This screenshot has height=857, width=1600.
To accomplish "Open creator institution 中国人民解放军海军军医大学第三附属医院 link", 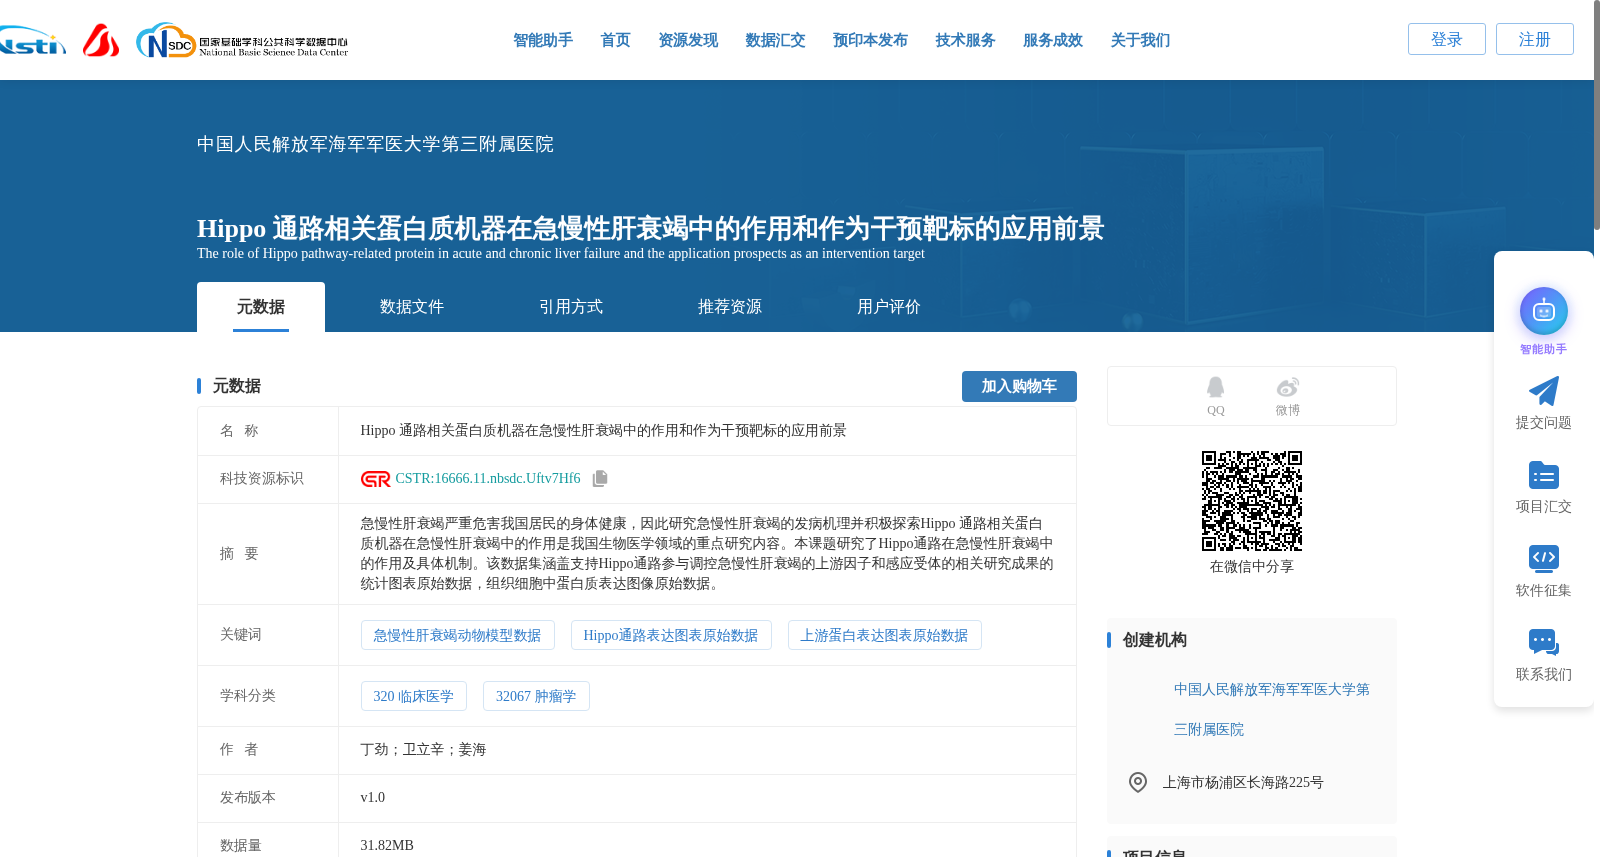I will coord(1271,709).
